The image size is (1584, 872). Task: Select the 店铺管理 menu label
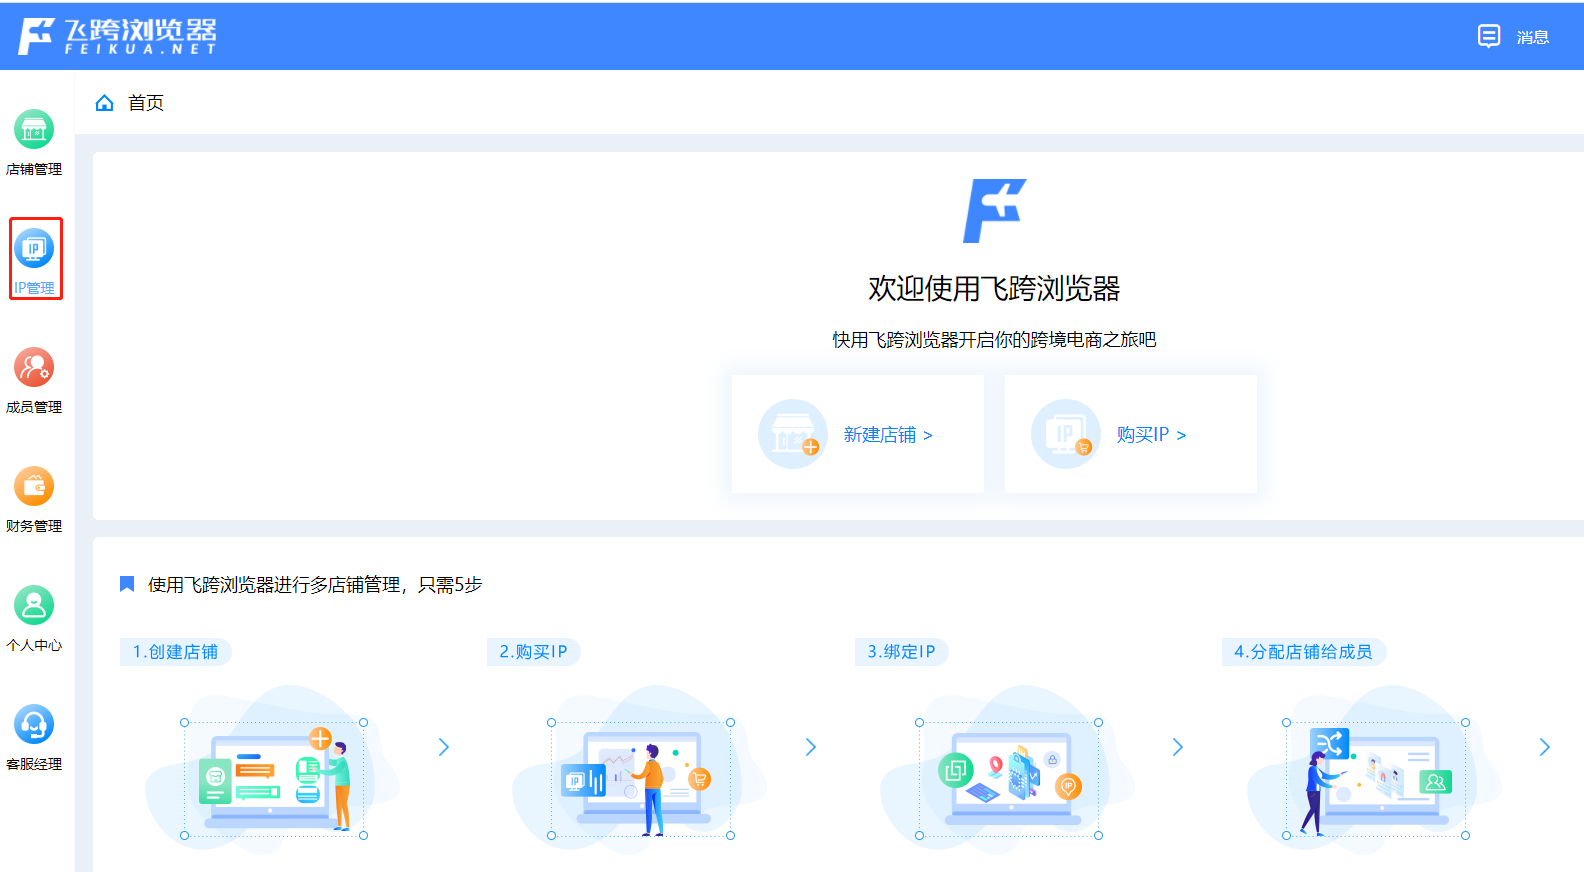coord(34,169)
